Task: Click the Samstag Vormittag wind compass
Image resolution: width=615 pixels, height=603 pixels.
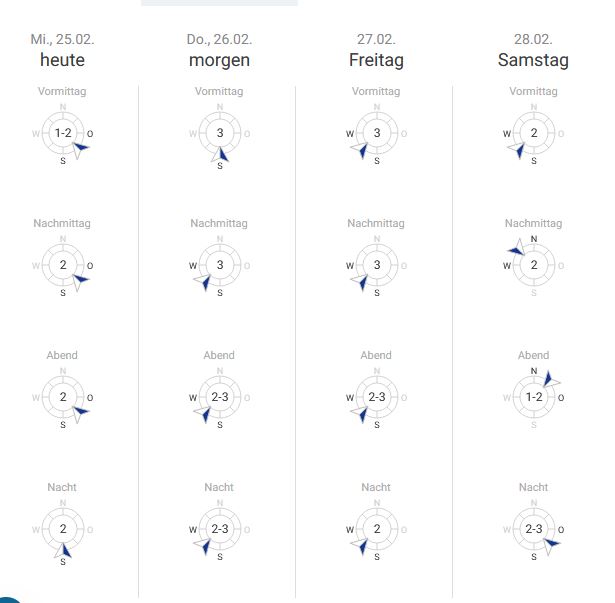Action: point(534,133)
